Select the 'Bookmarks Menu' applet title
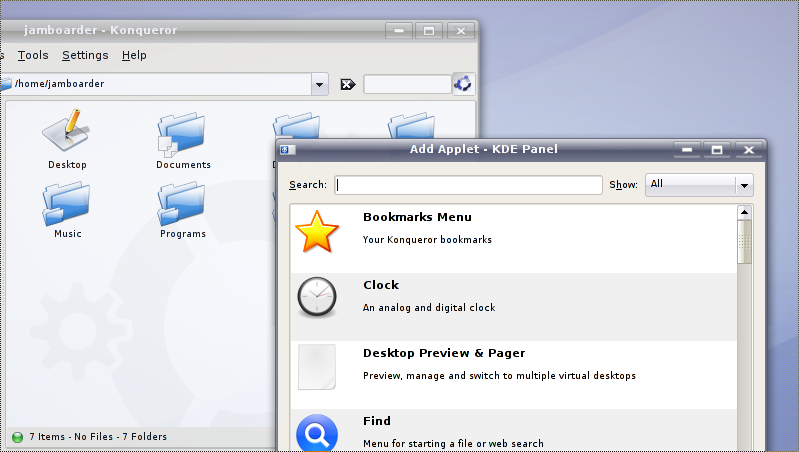The image size is (799, 452). pyautogui.click(x=417, y=217)
